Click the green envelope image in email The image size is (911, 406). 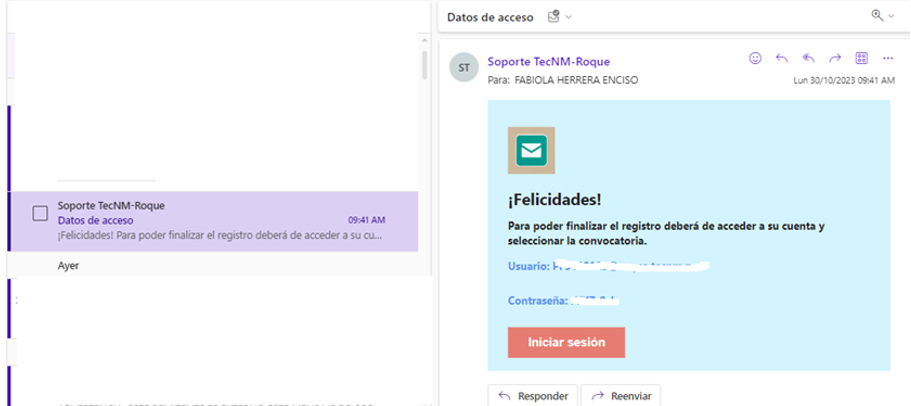click(x=531, y=150)
